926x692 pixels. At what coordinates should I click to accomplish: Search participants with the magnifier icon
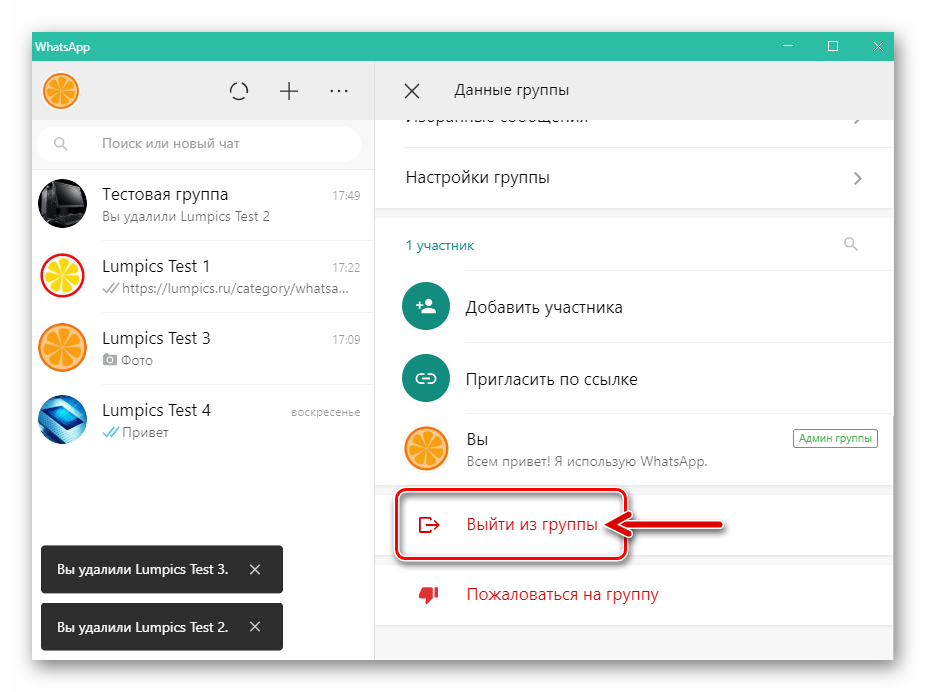click(x=850, y=244)
